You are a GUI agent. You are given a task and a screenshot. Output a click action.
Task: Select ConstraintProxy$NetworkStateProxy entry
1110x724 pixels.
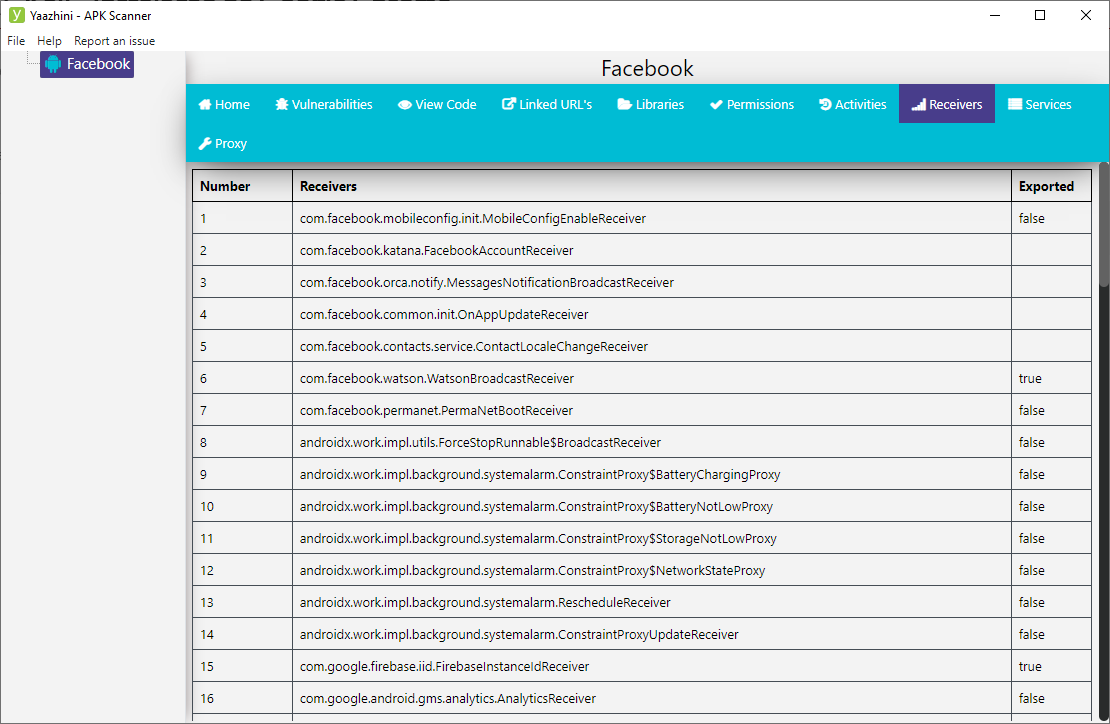(x=532, y=570)
